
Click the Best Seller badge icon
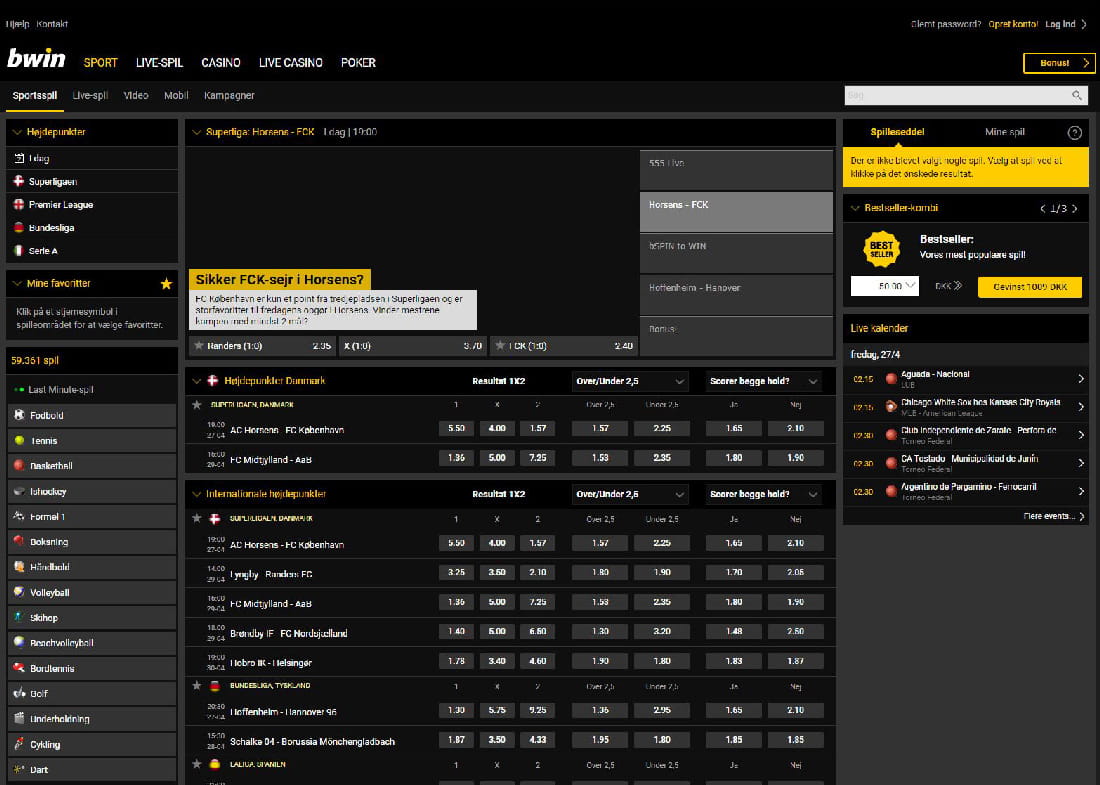(x=881, y=249)
